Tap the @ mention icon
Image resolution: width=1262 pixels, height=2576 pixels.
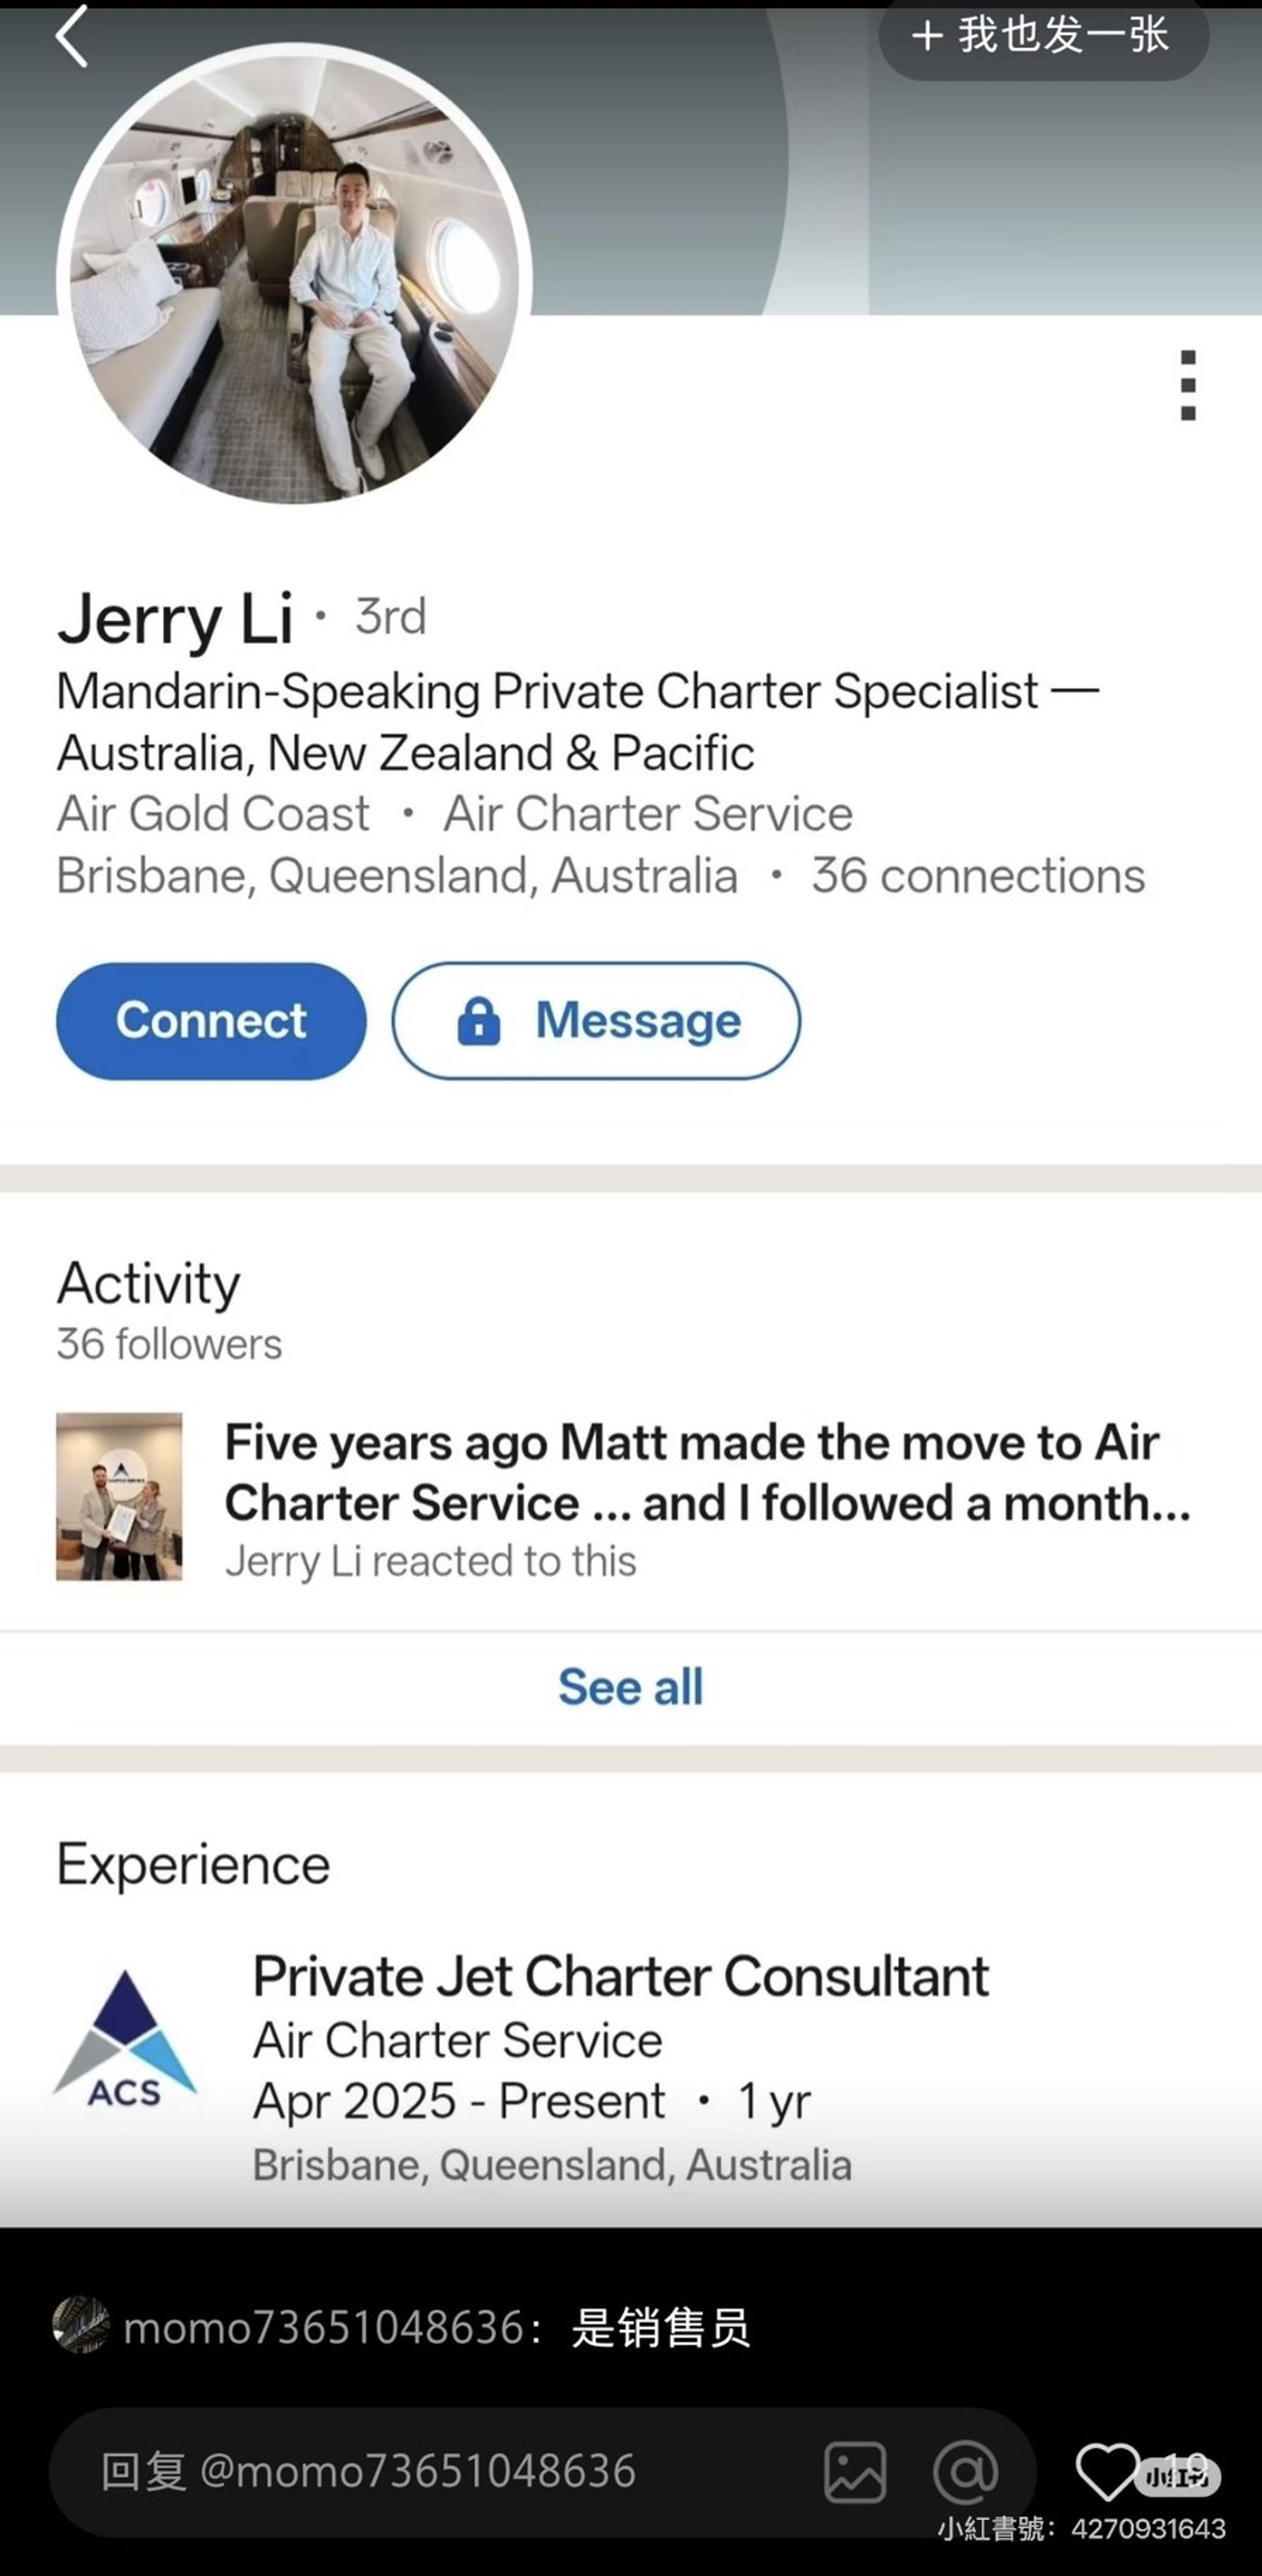[964, 2471]
